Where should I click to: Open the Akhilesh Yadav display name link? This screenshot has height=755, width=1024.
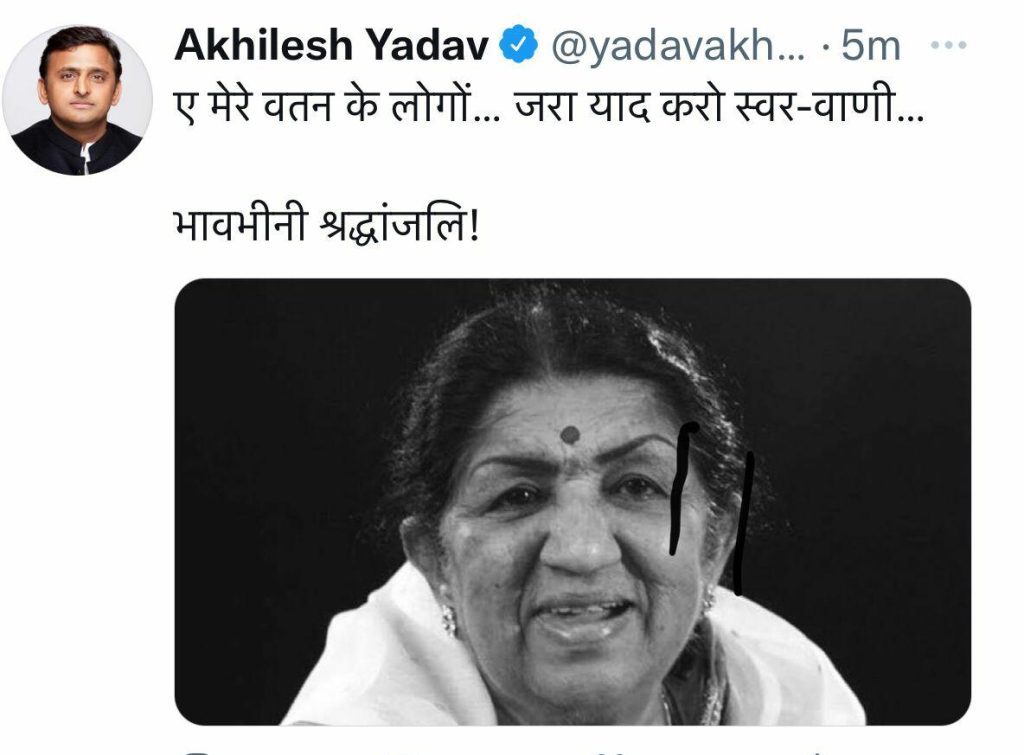point(331,45)
